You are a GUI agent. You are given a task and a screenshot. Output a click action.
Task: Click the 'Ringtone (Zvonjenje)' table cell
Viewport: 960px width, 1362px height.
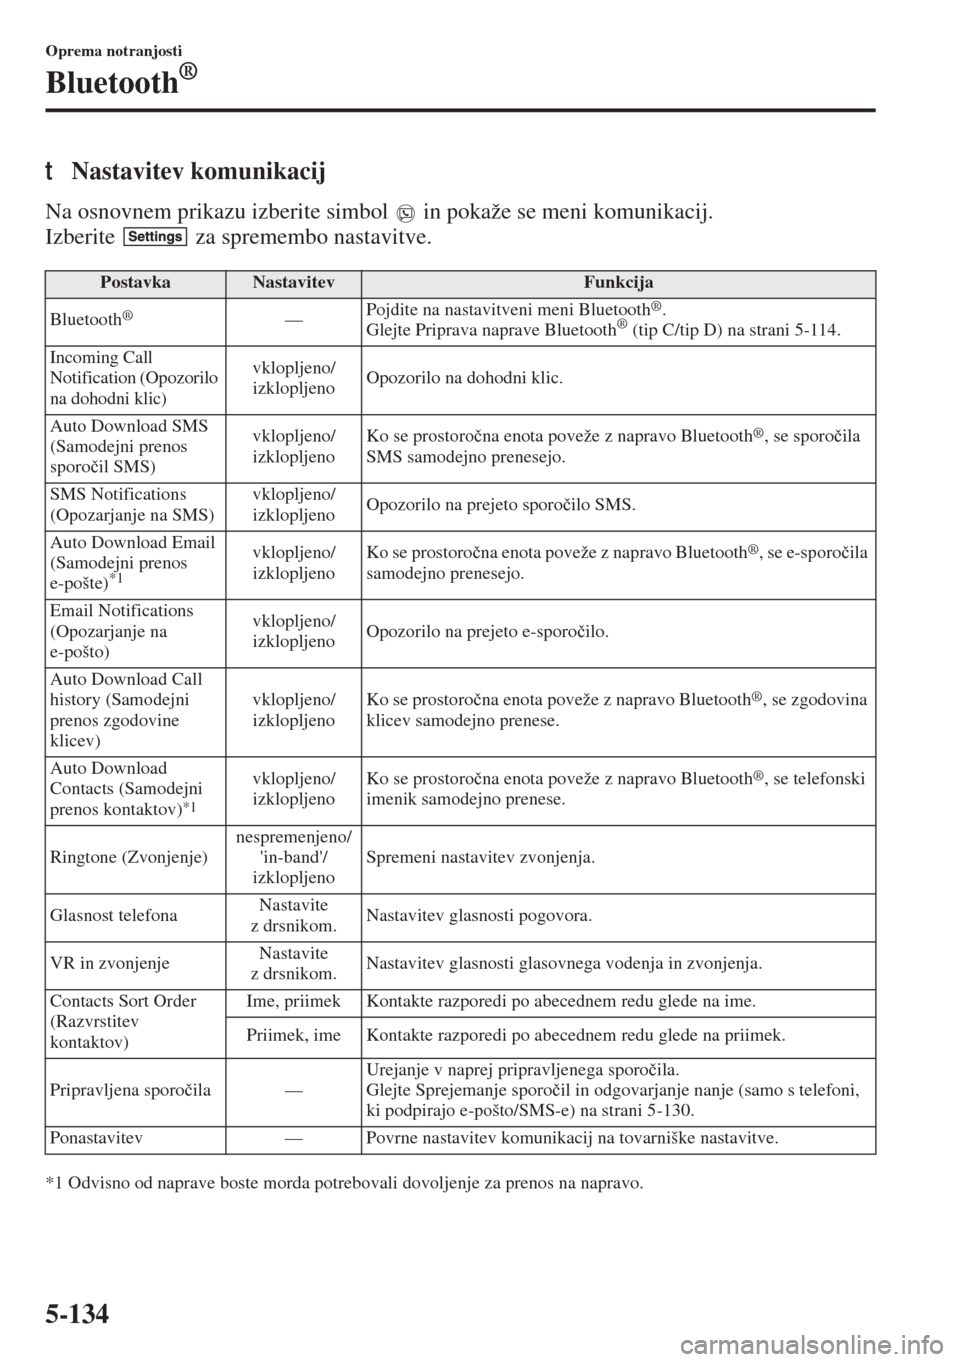point(135,858)
